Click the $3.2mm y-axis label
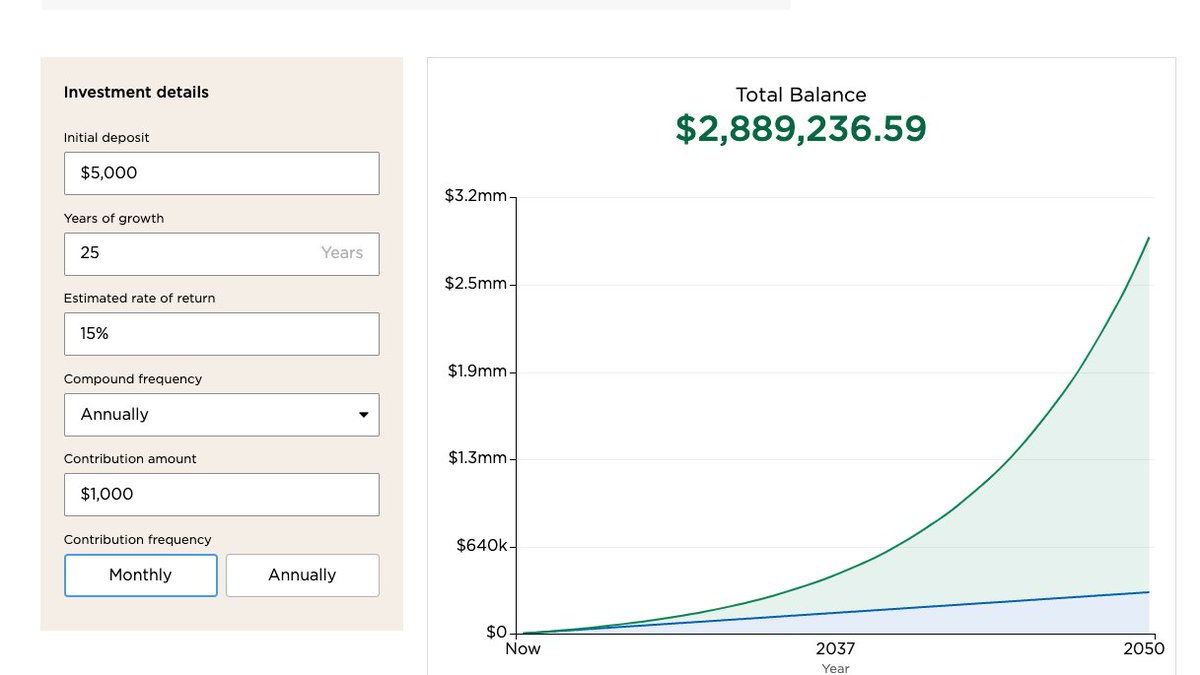The width and height of the screenshot is (1200, 675). 476,196
